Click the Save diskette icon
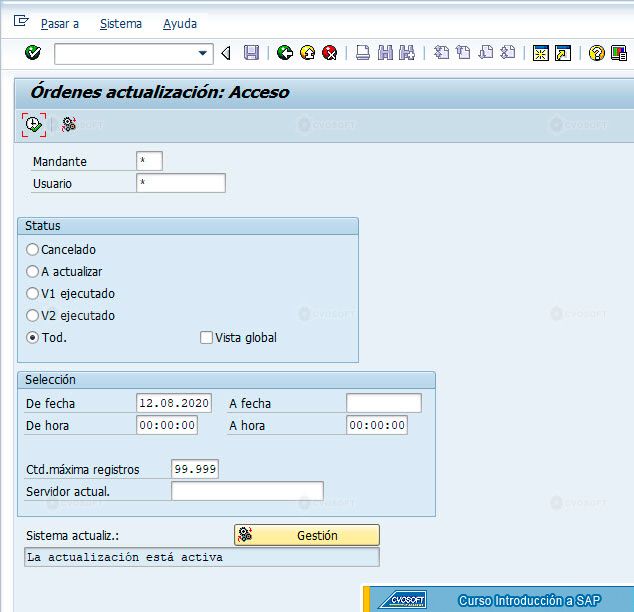 point(251,53)
